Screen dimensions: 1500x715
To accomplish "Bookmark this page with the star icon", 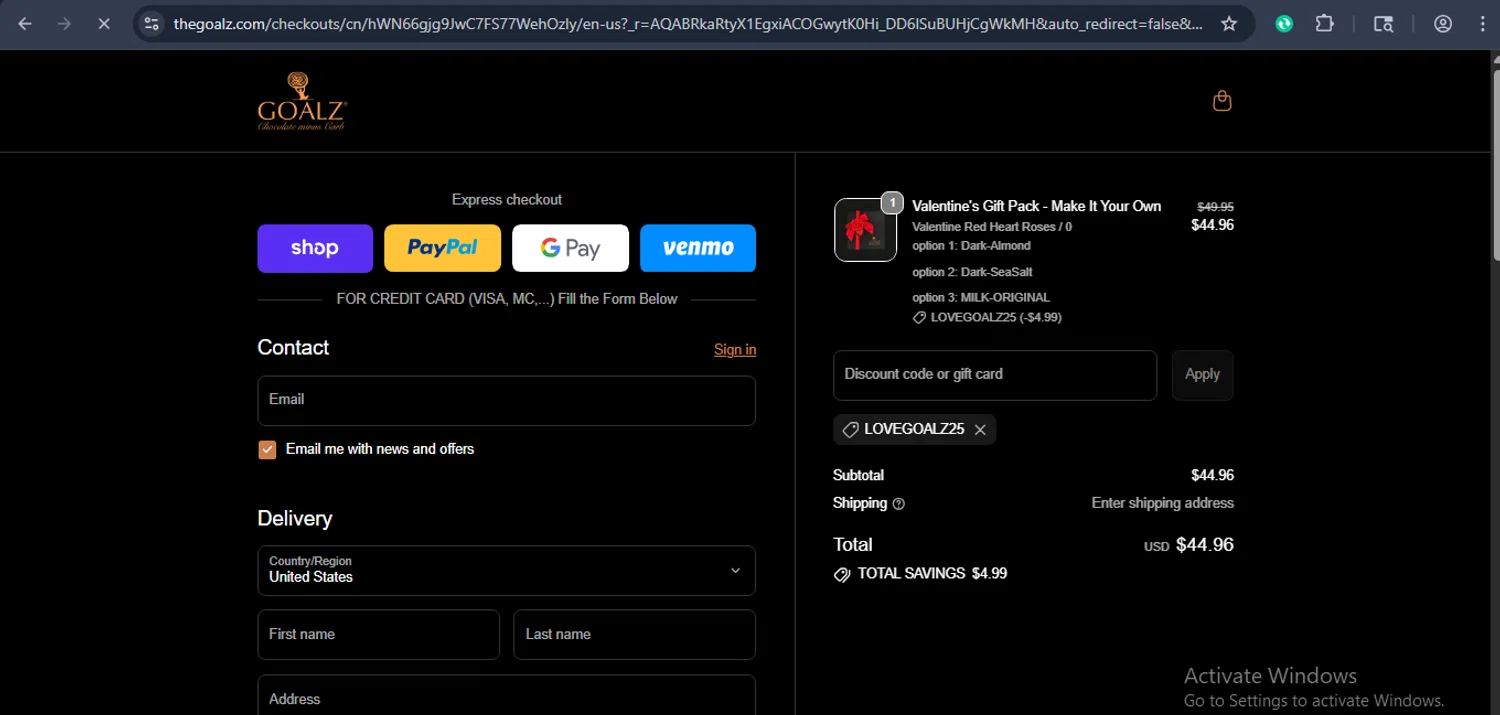I will [x=1229, y=24].
